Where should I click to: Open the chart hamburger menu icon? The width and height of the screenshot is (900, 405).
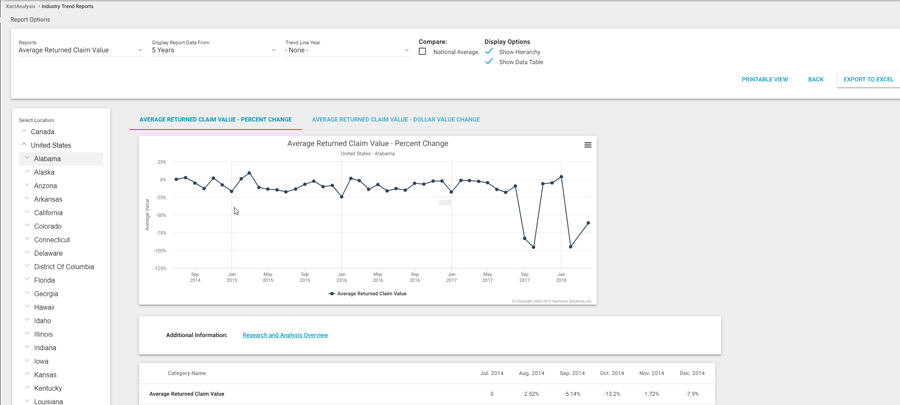pyautogui.click(x=588, y=145)
